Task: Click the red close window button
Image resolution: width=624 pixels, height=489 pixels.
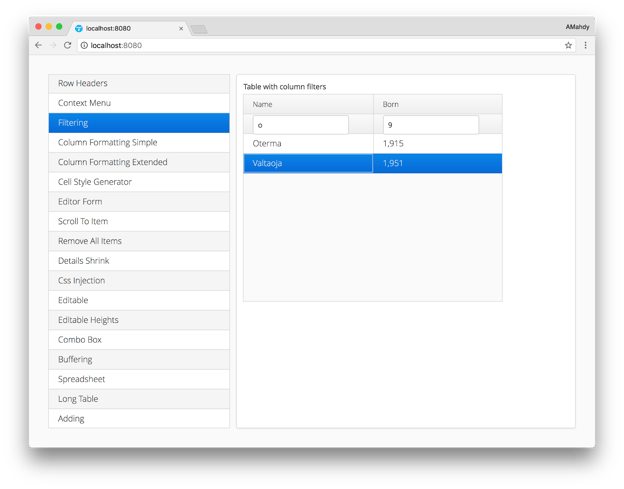Action: coord(39,27)
